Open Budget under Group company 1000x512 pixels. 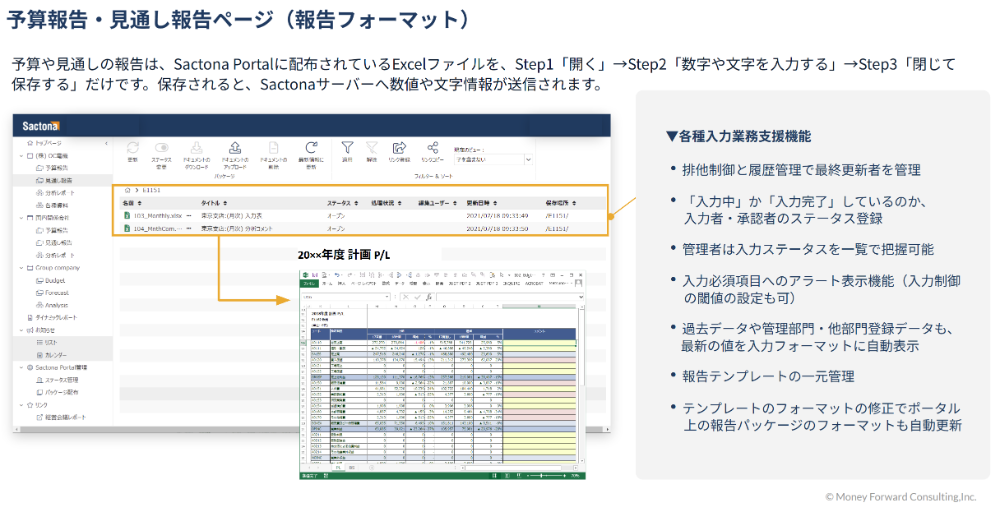click(55, 281)
